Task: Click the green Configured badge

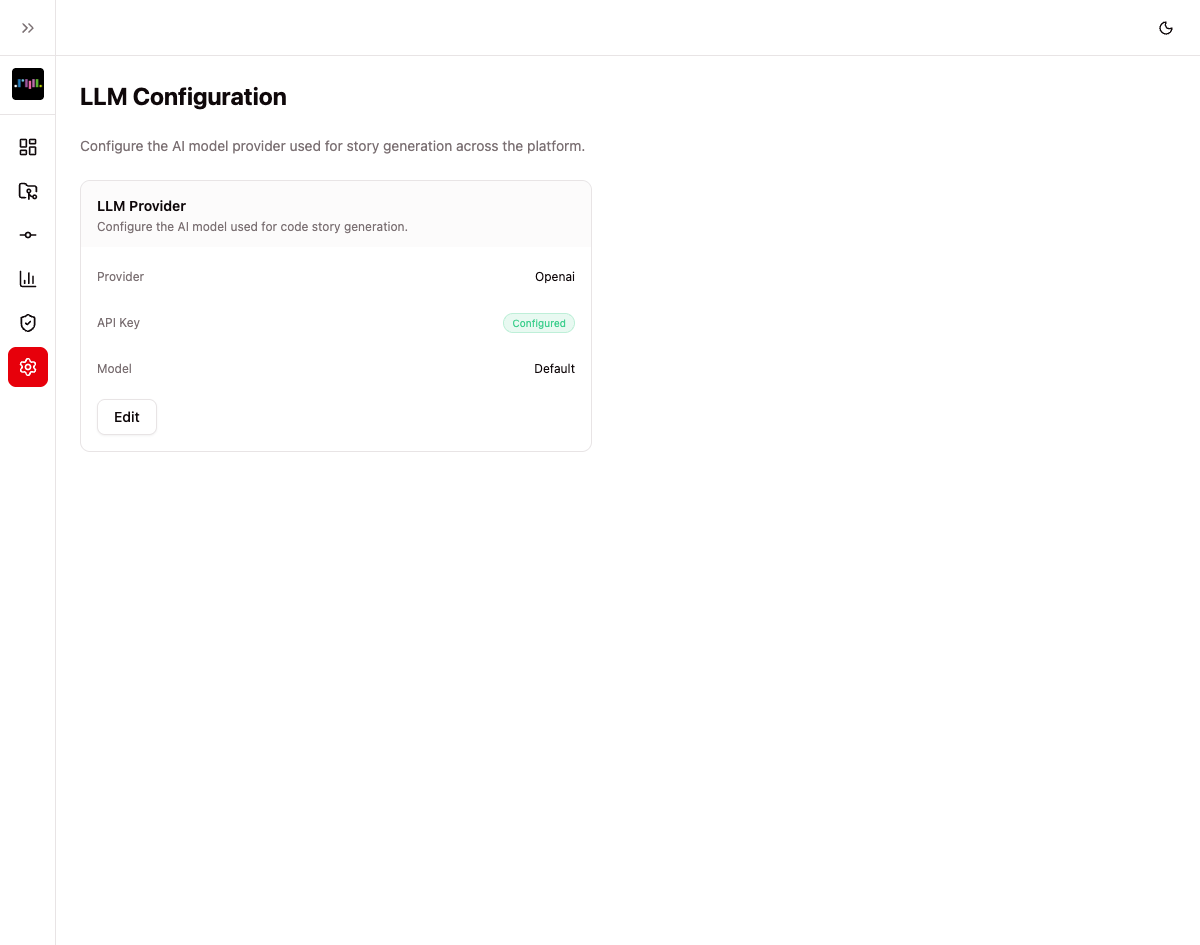Action: coord(539,323)
